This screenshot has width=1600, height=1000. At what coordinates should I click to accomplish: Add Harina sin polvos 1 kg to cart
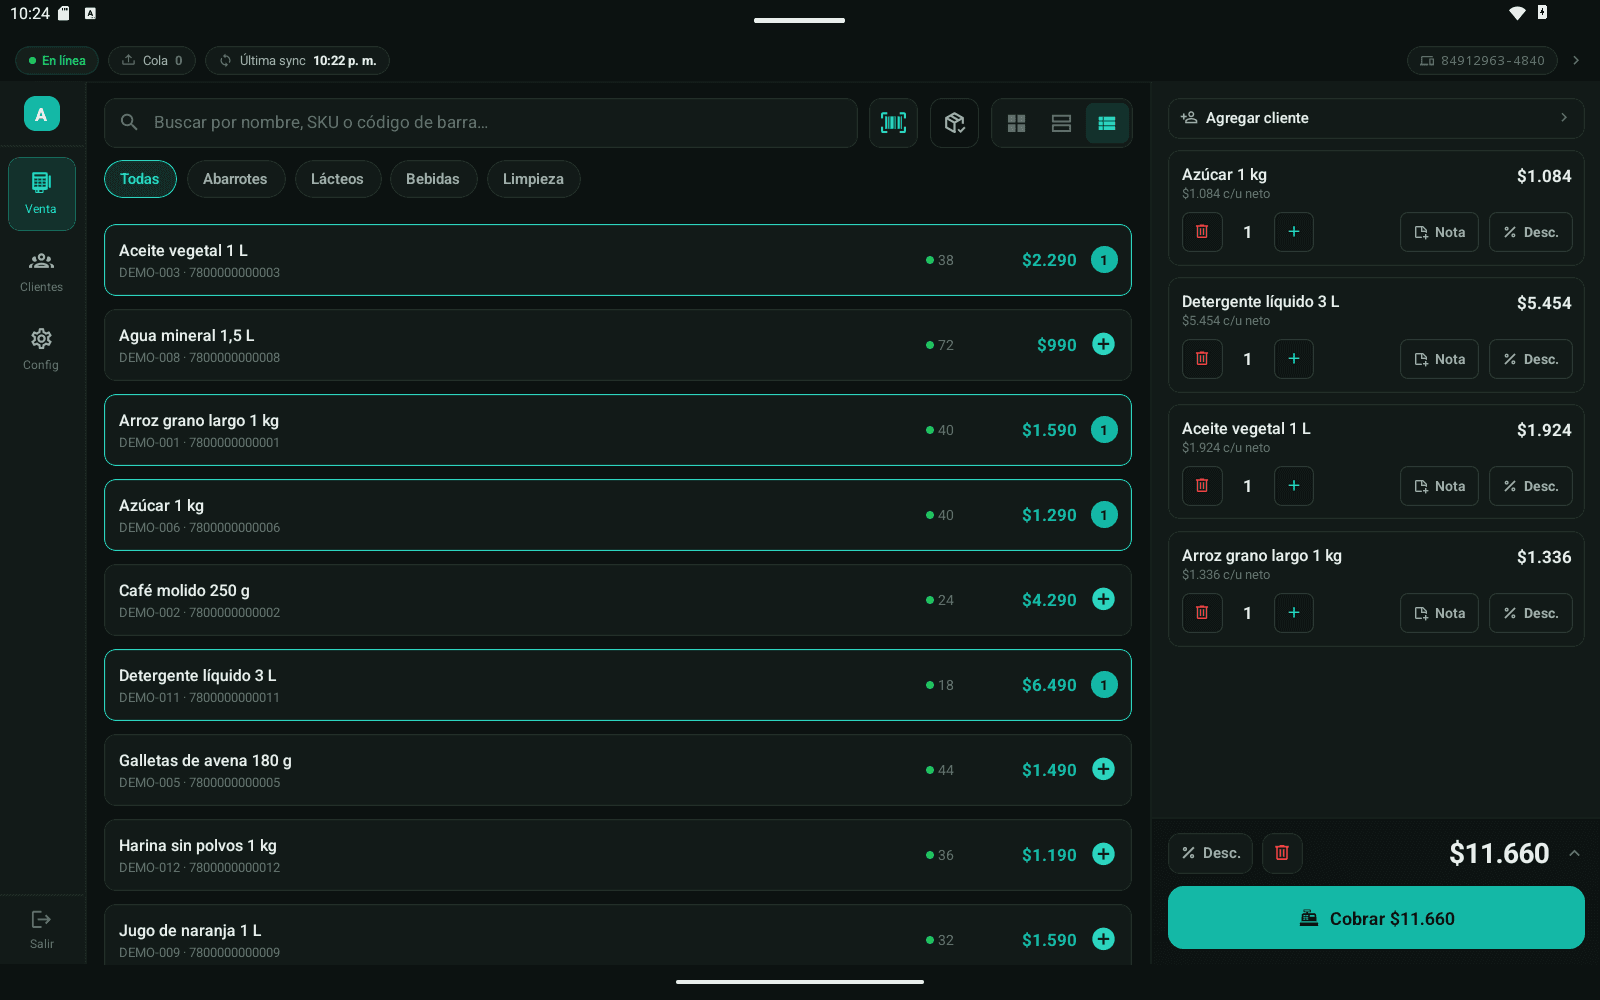(x=1103, y=854)
